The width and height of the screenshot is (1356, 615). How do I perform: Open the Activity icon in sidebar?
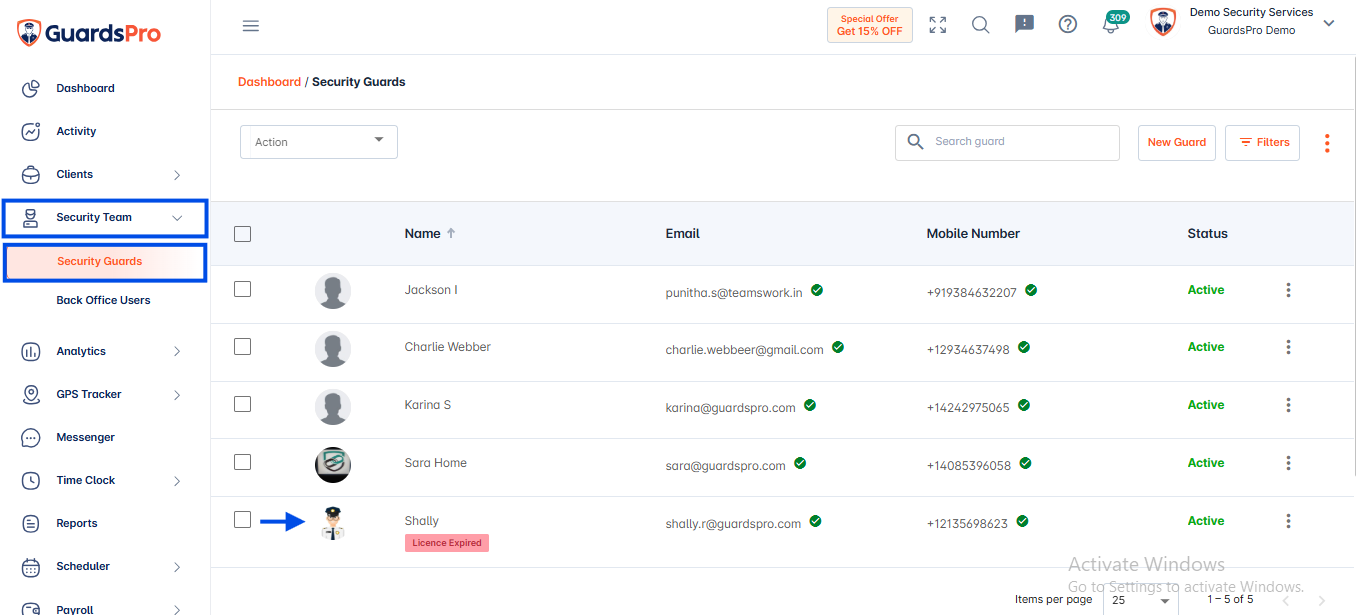[31, 132]
